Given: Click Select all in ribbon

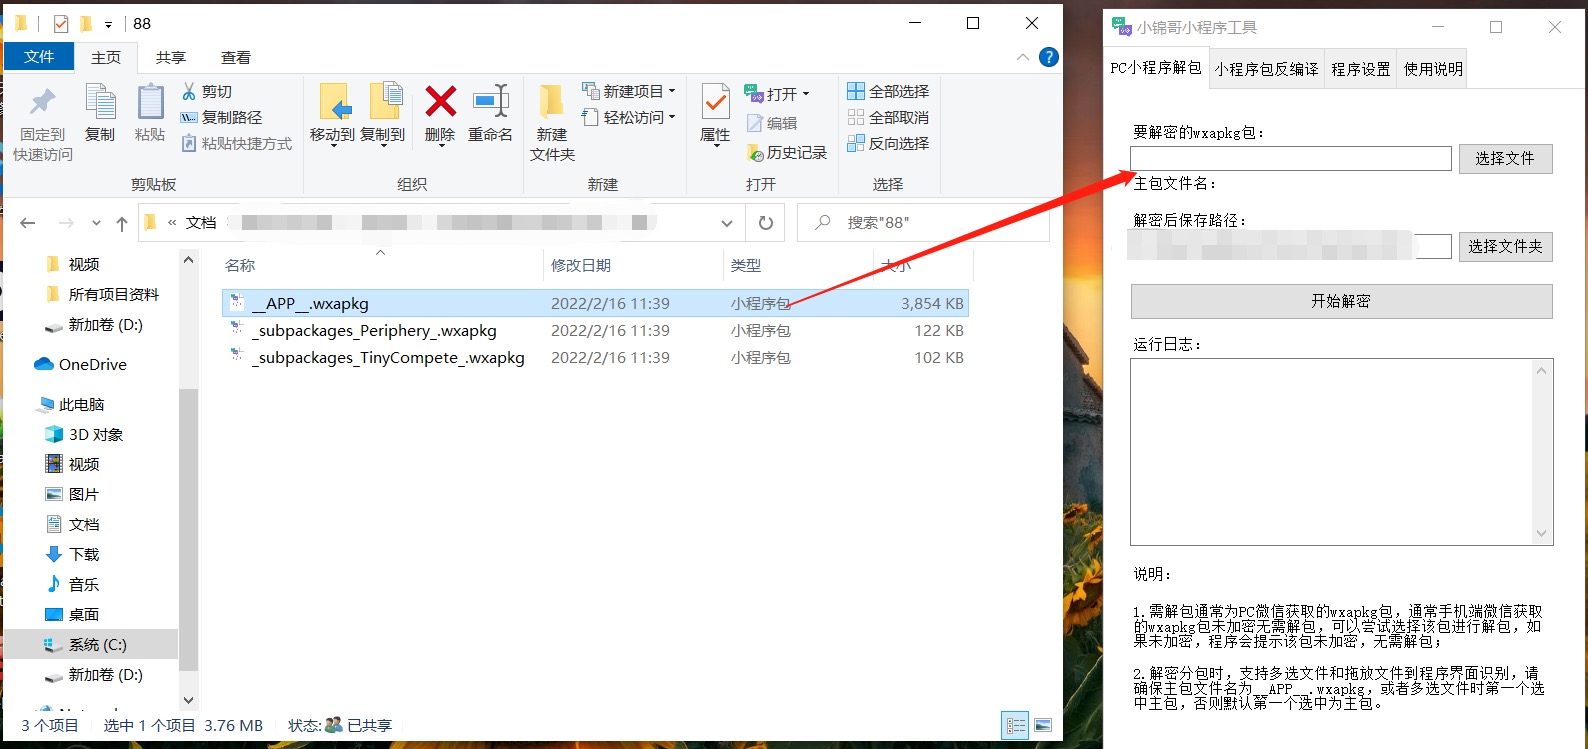Looking at the screenshot, I should pyautogui.click(x=888, y=91).
